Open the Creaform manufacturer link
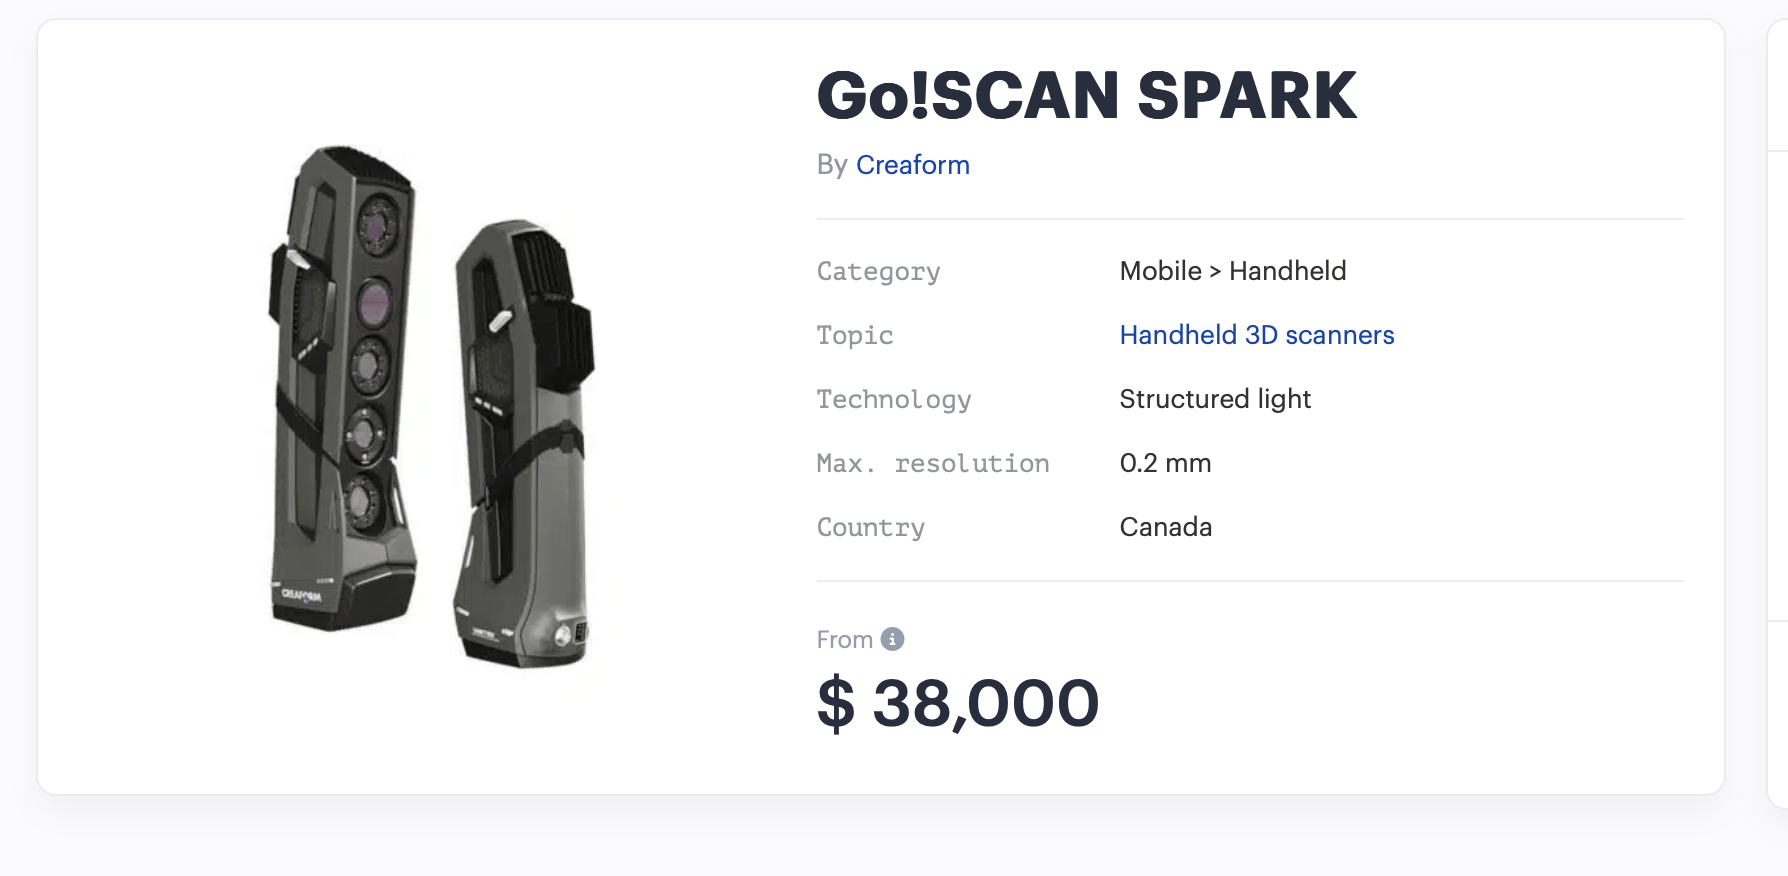Screen dimensions: 1788x876 point(912,165)
